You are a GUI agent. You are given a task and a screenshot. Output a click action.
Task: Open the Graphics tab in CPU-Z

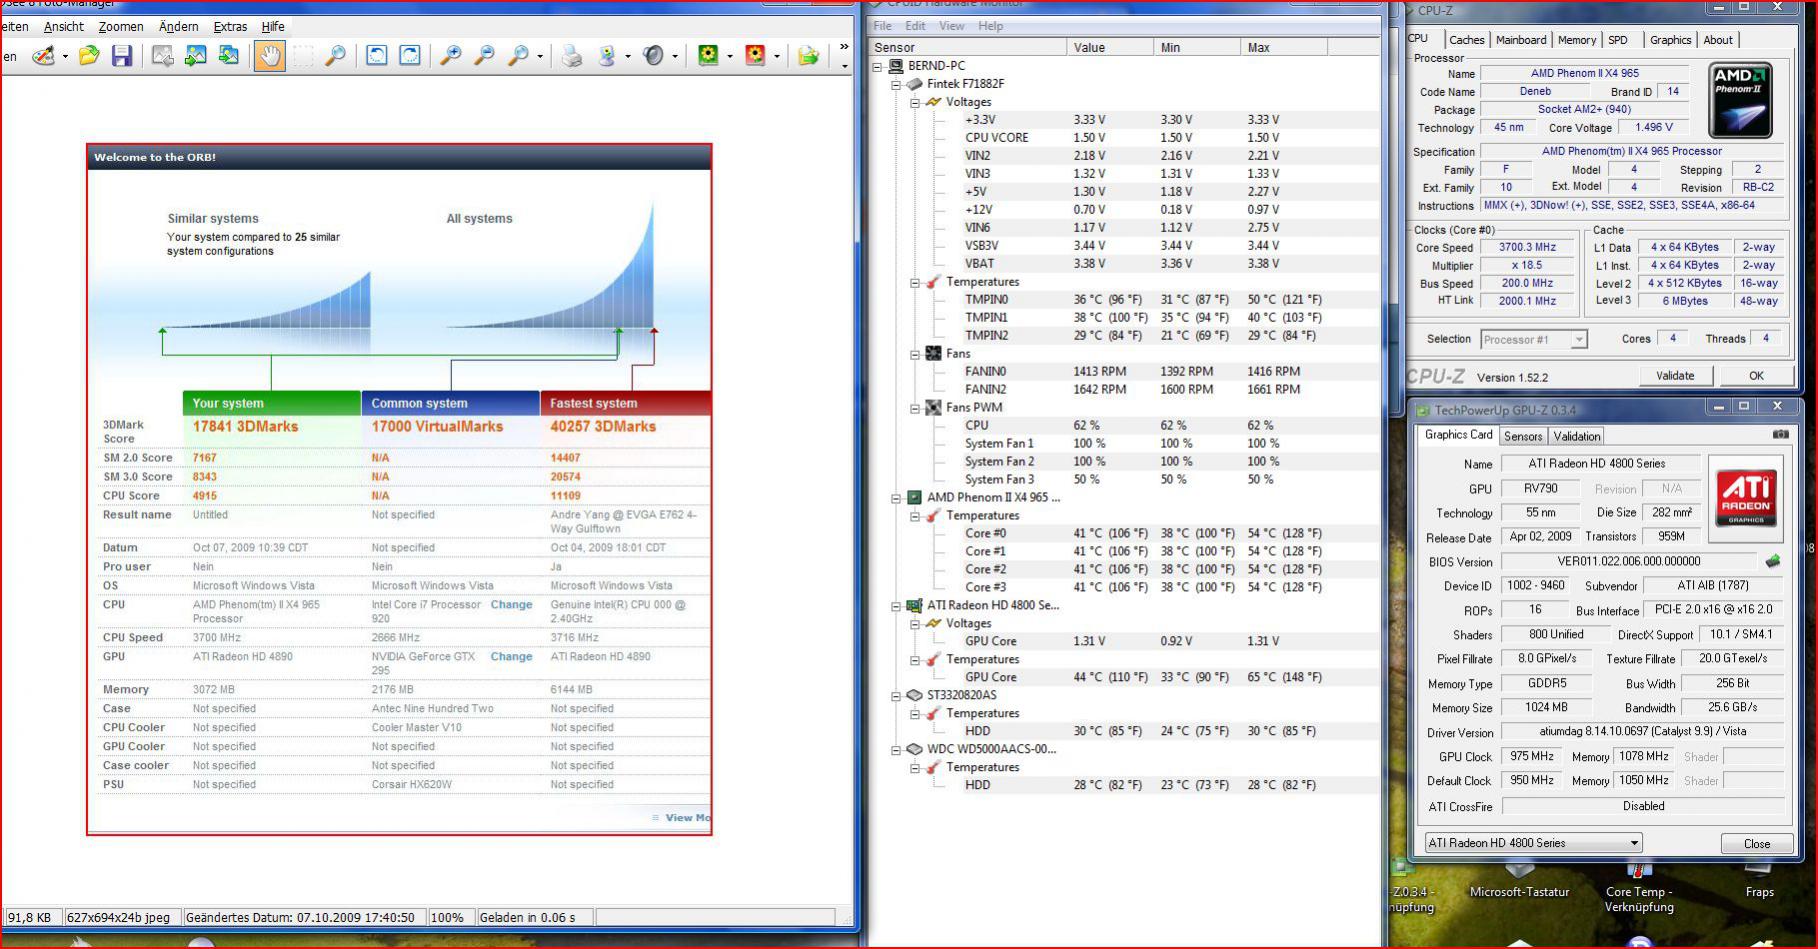pos(1670,40)
